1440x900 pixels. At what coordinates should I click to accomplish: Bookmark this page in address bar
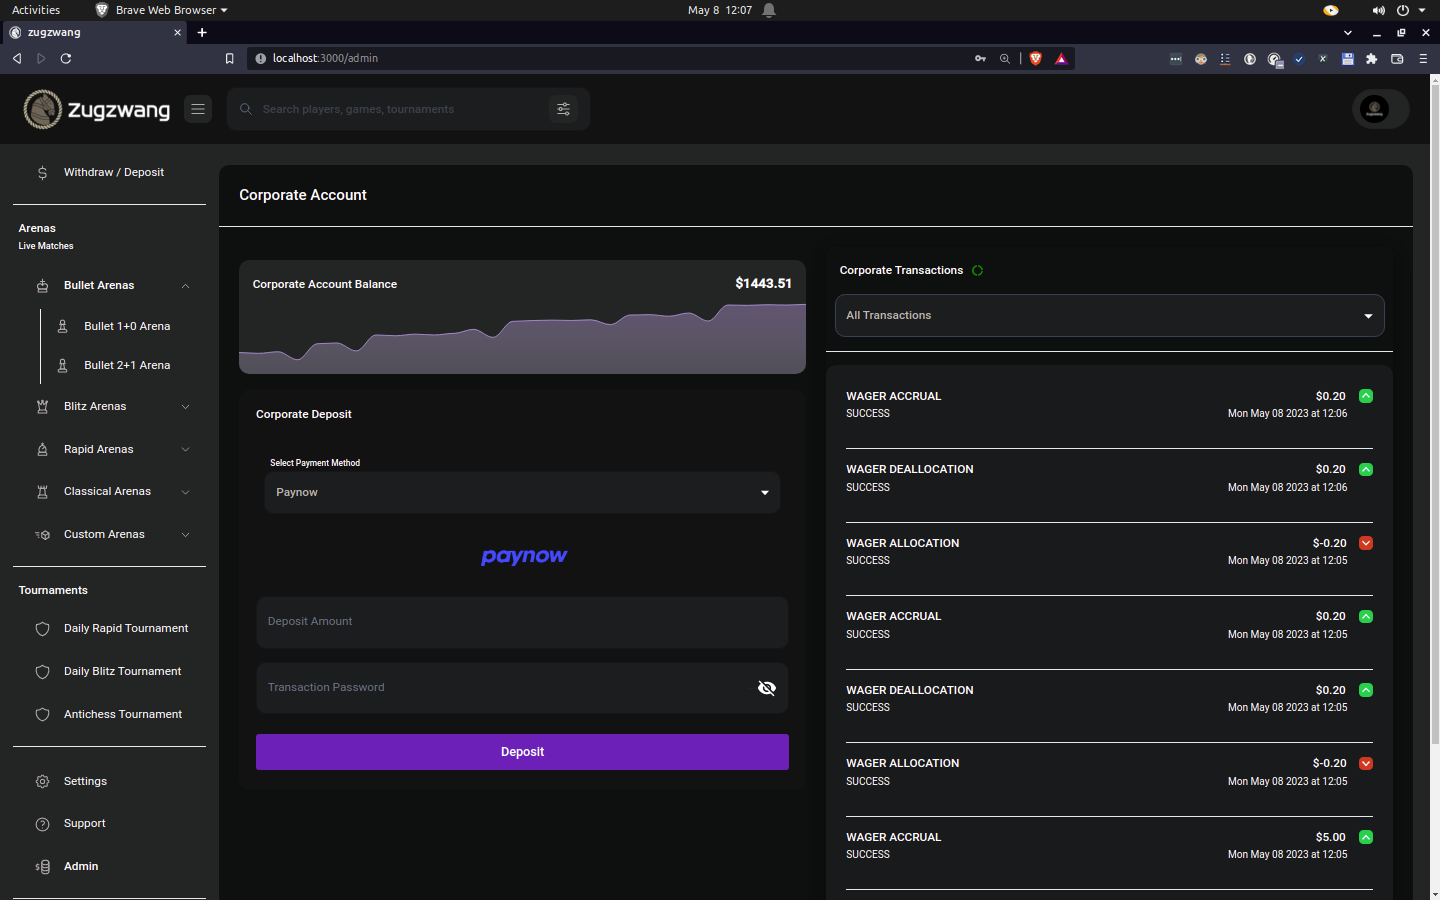(x=229, y=59)
